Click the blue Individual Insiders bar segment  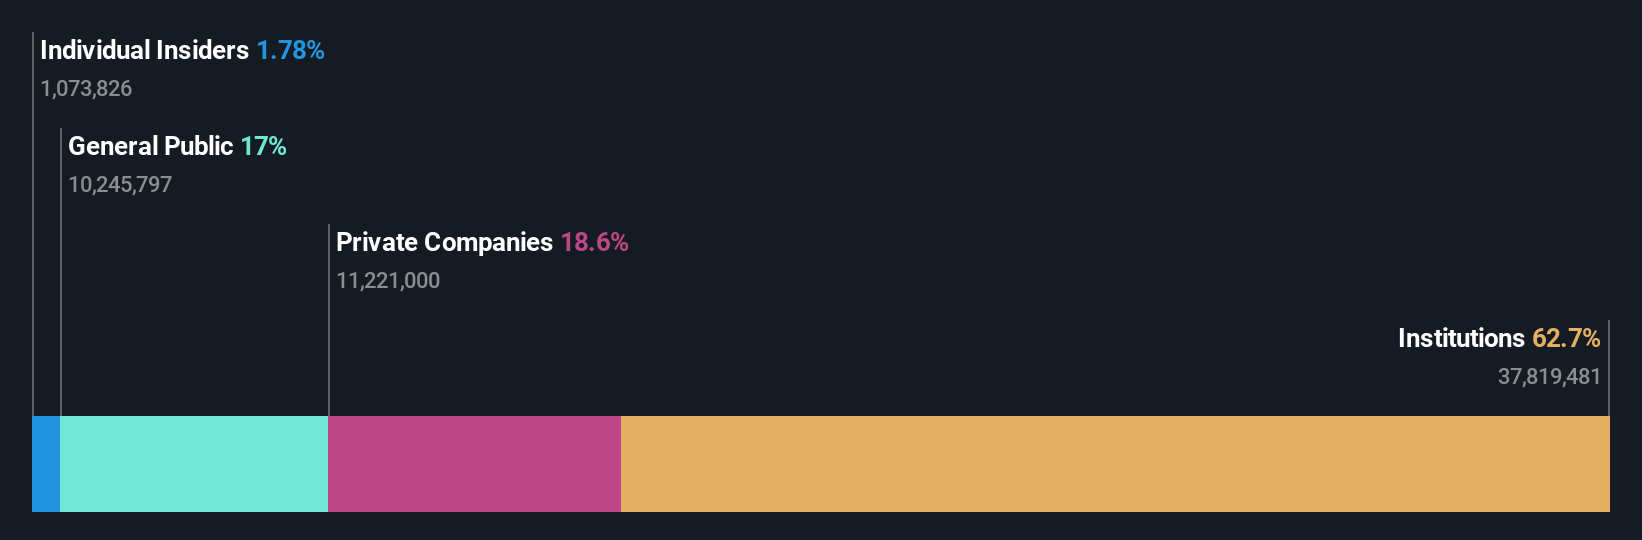click(x=46, y=464)
